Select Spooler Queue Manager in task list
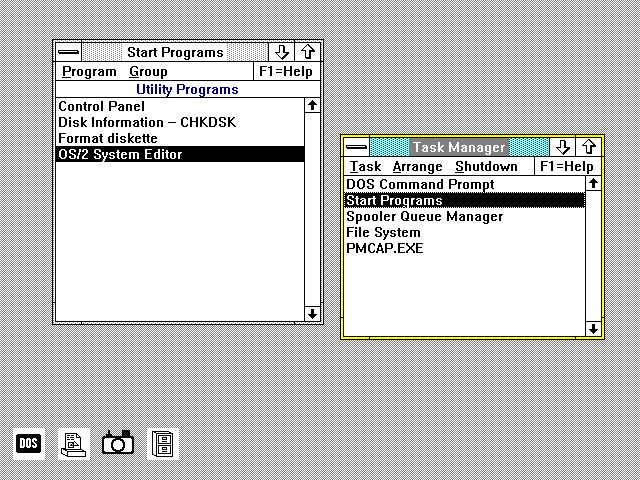This screenshot has height=480, width=640. pos(424,216)
